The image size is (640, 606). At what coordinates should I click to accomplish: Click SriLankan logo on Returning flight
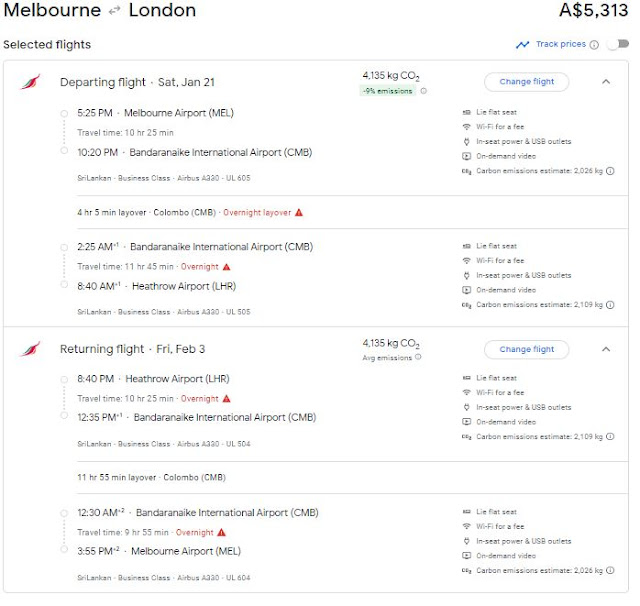(31, 349)
